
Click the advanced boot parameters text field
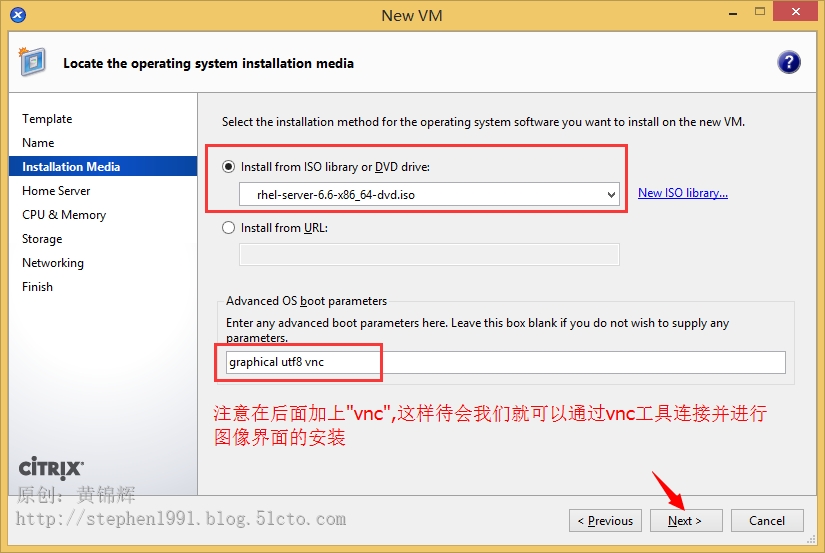pyautogui.click(x=506, y=363)
